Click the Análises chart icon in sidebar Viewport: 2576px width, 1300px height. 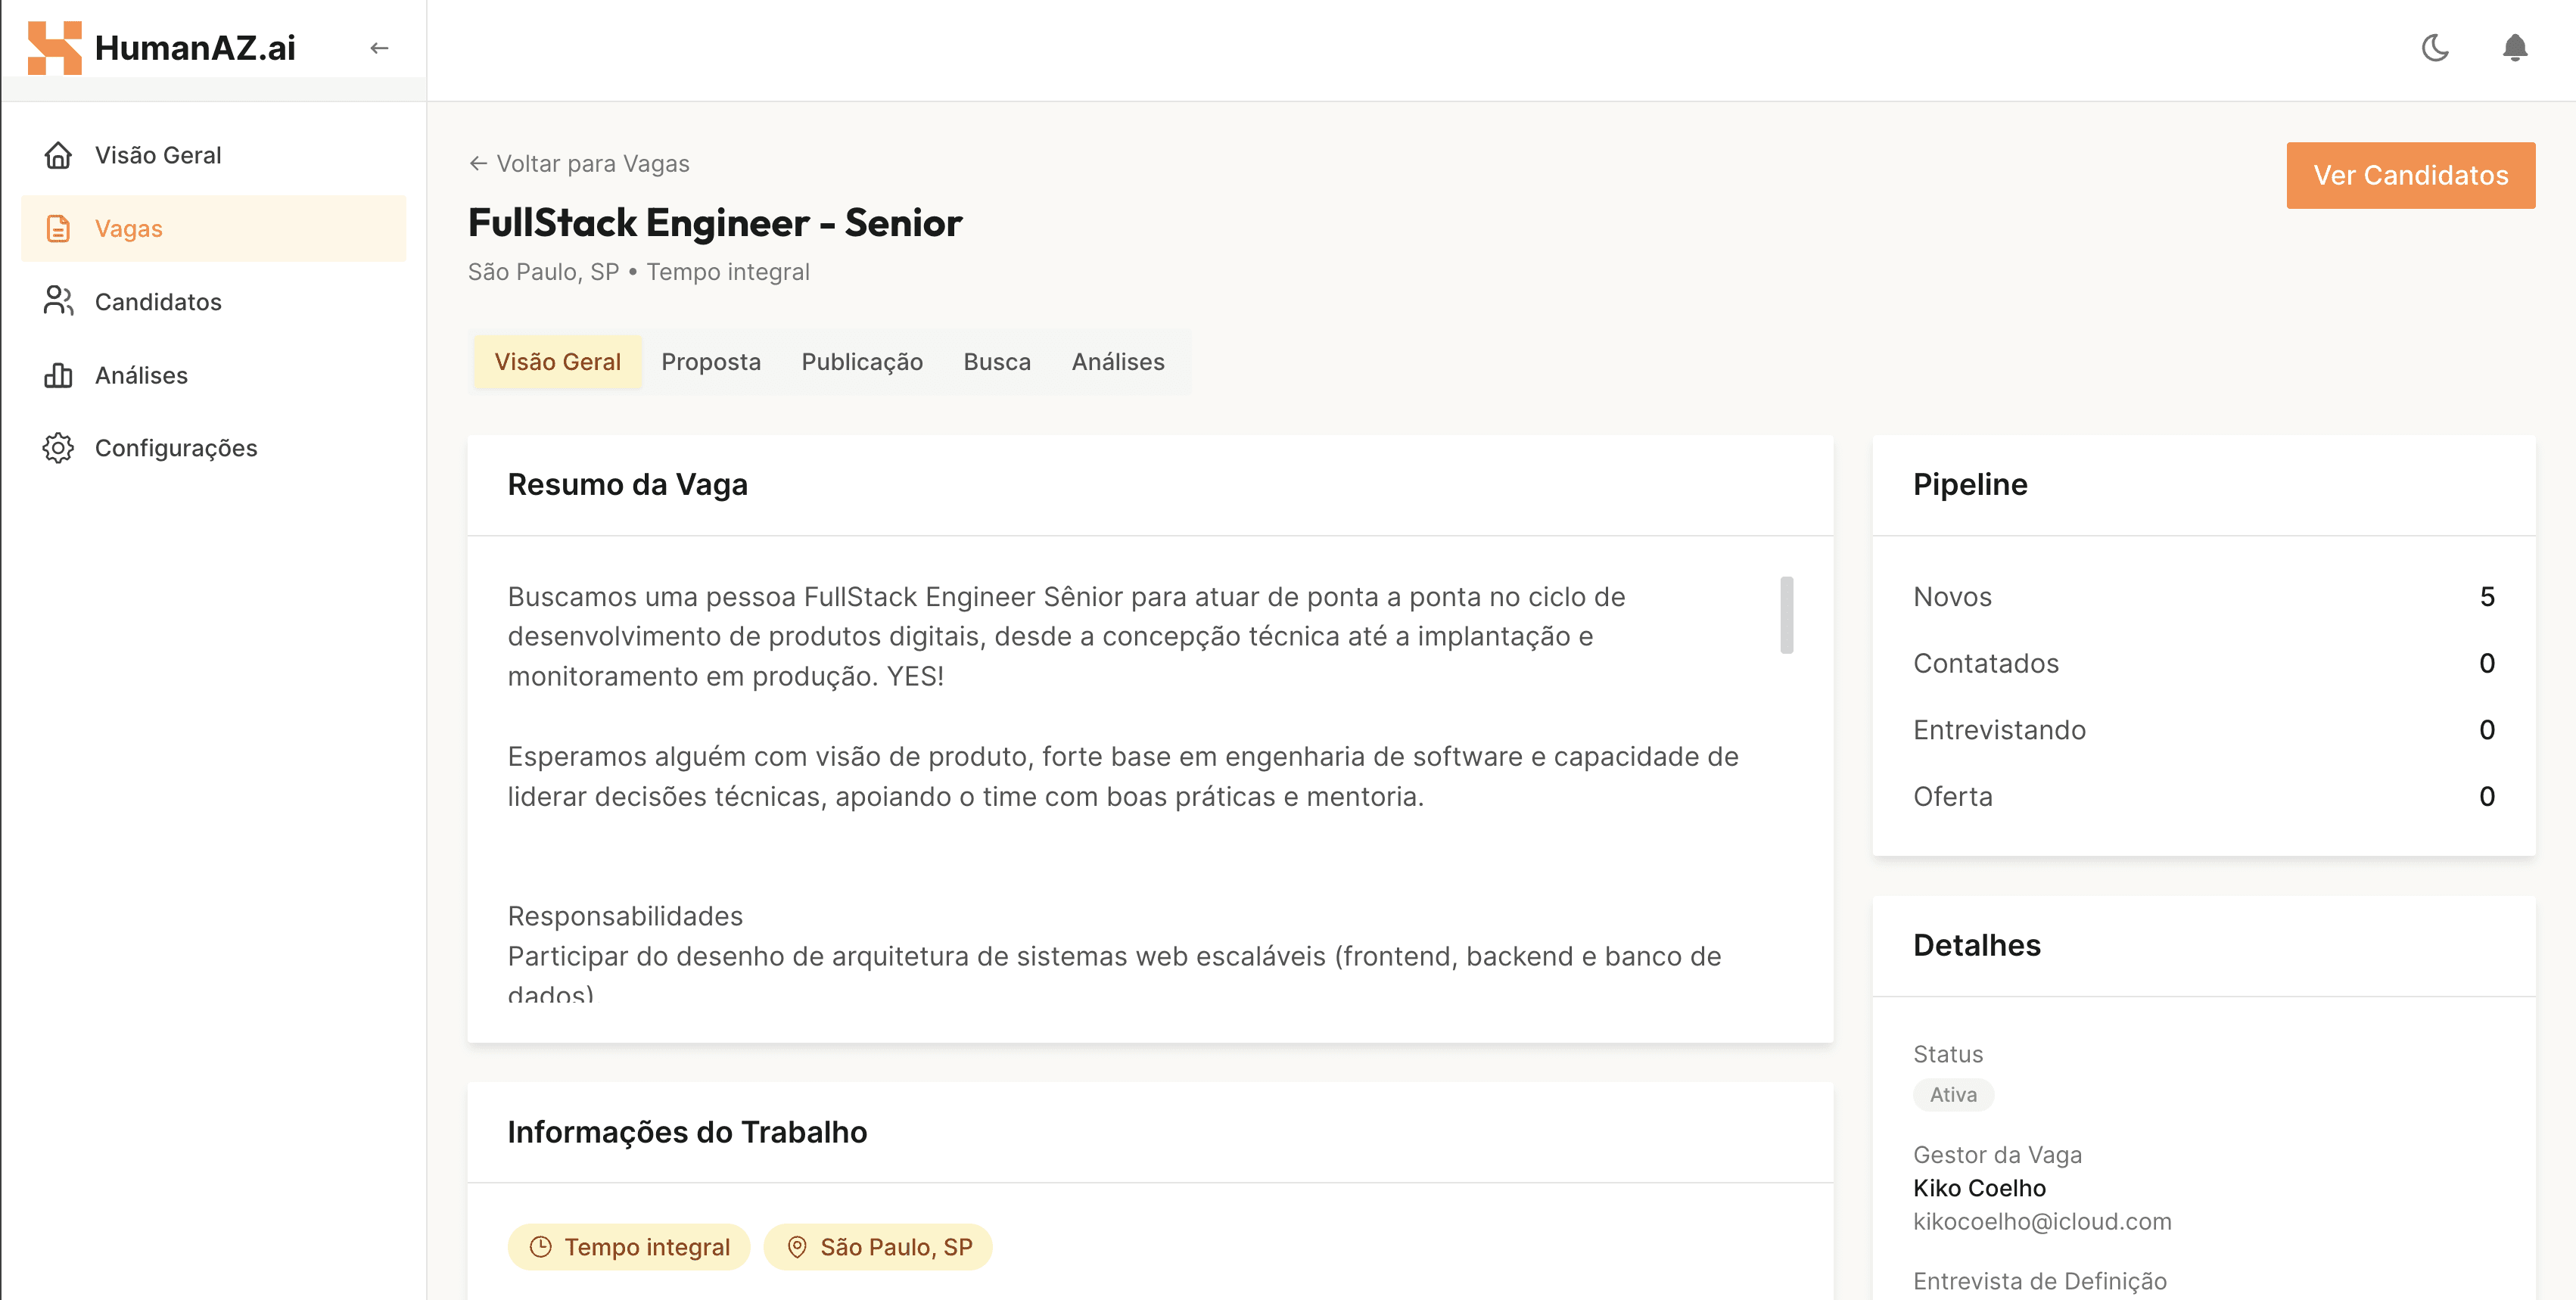(58, 375)
